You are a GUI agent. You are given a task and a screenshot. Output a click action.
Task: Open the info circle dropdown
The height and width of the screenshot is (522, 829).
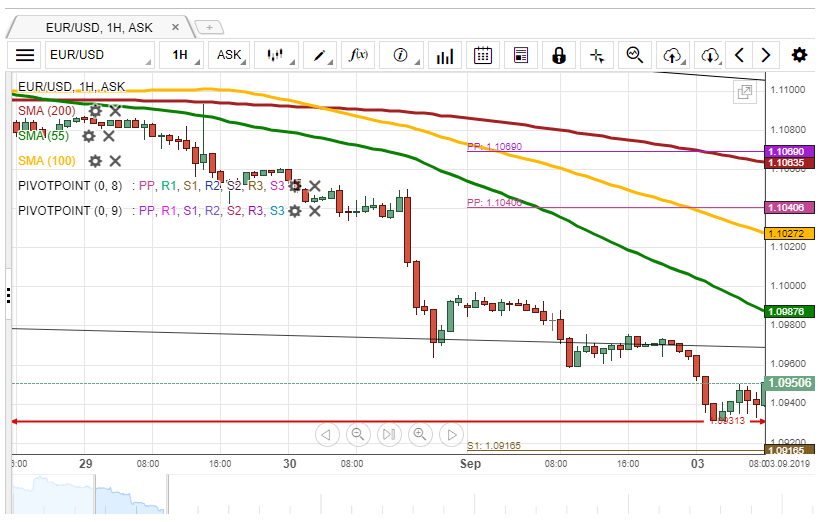click(401, 55)
